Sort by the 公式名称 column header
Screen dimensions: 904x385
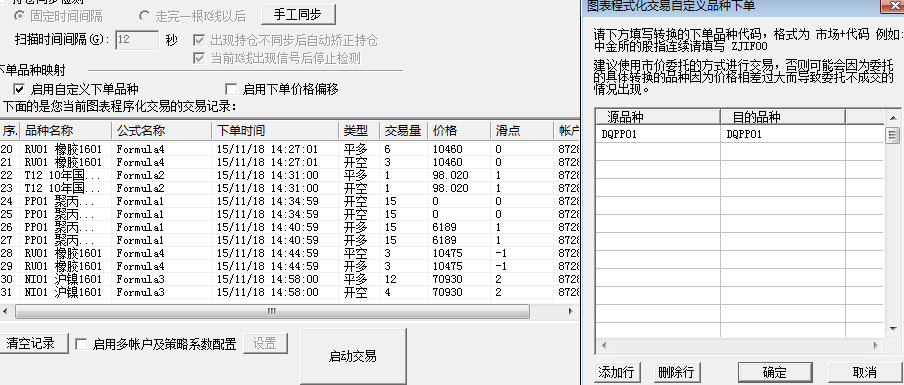click(x=161, y=131)
